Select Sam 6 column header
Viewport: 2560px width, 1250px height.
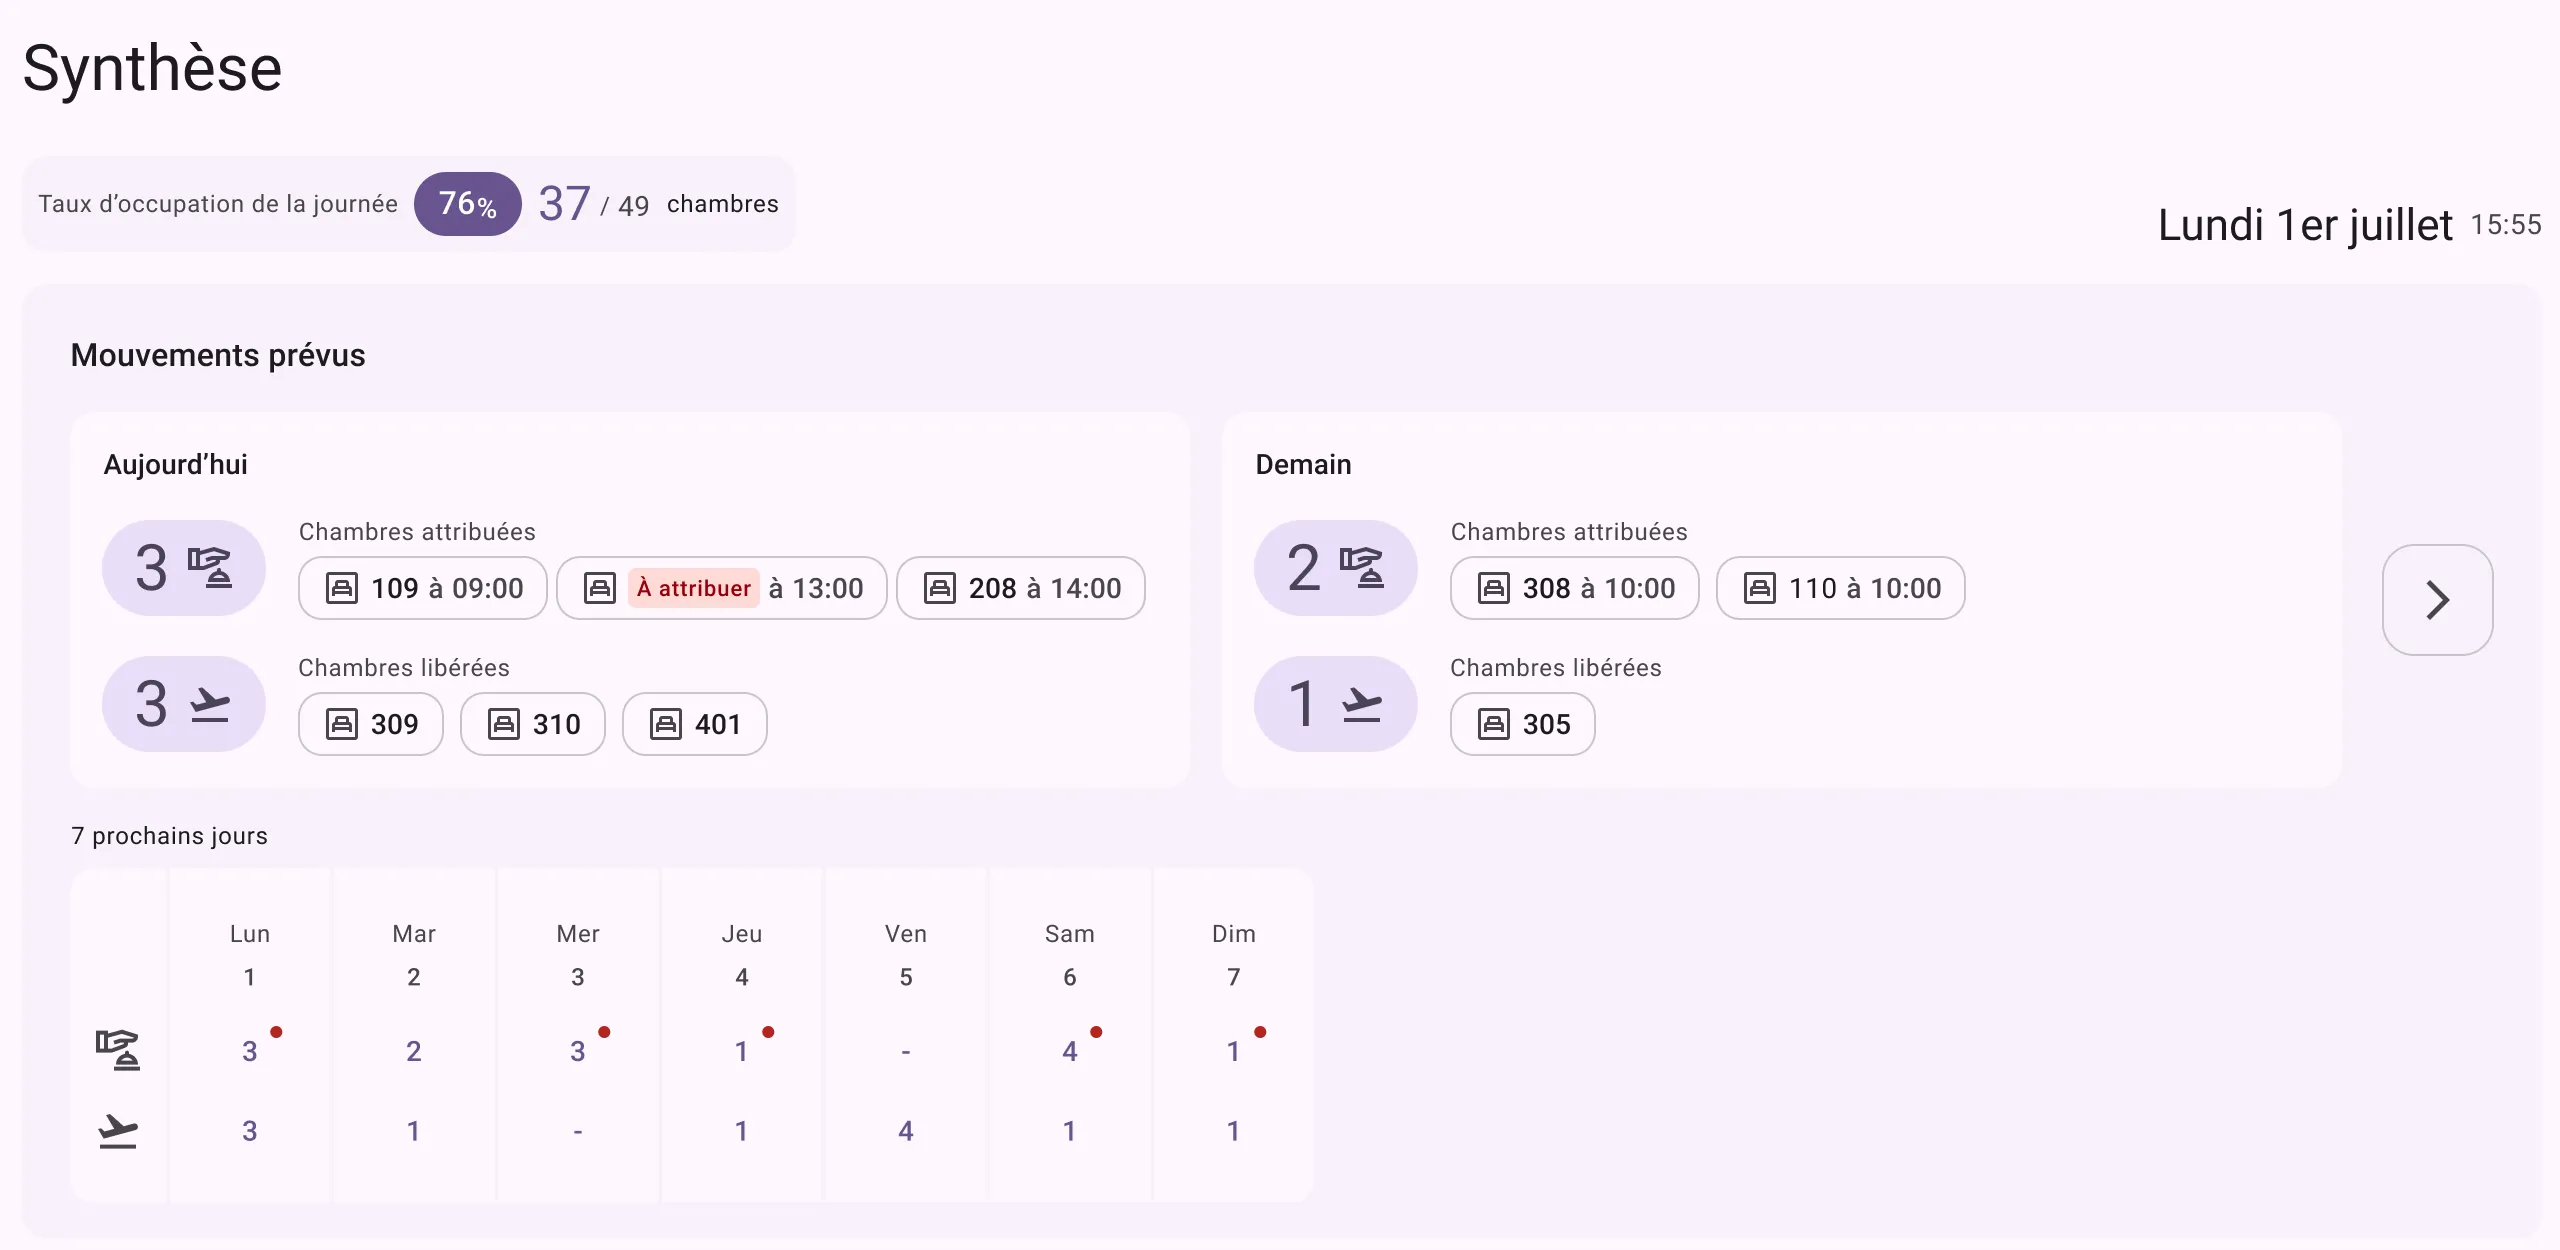point(1070,955)
